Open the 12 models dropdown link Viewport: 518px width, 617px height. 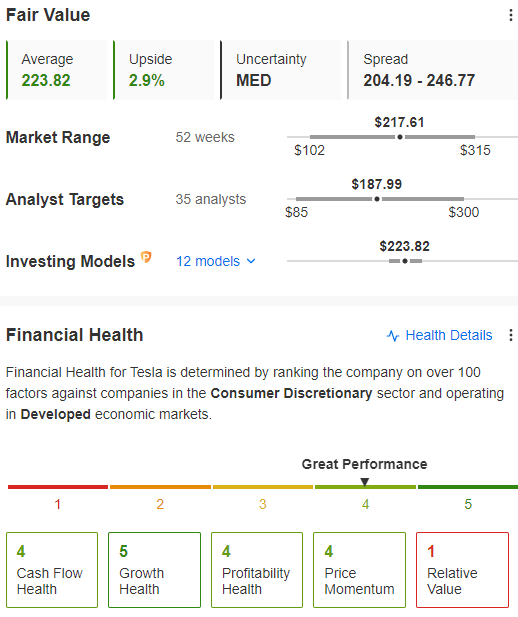tap(216, 261)
